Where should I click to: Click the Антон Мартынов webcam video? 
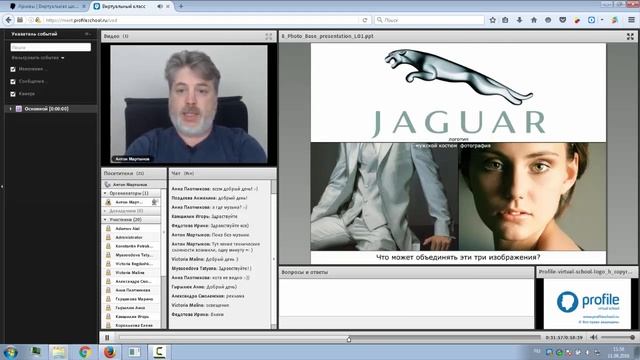[189, 104]
